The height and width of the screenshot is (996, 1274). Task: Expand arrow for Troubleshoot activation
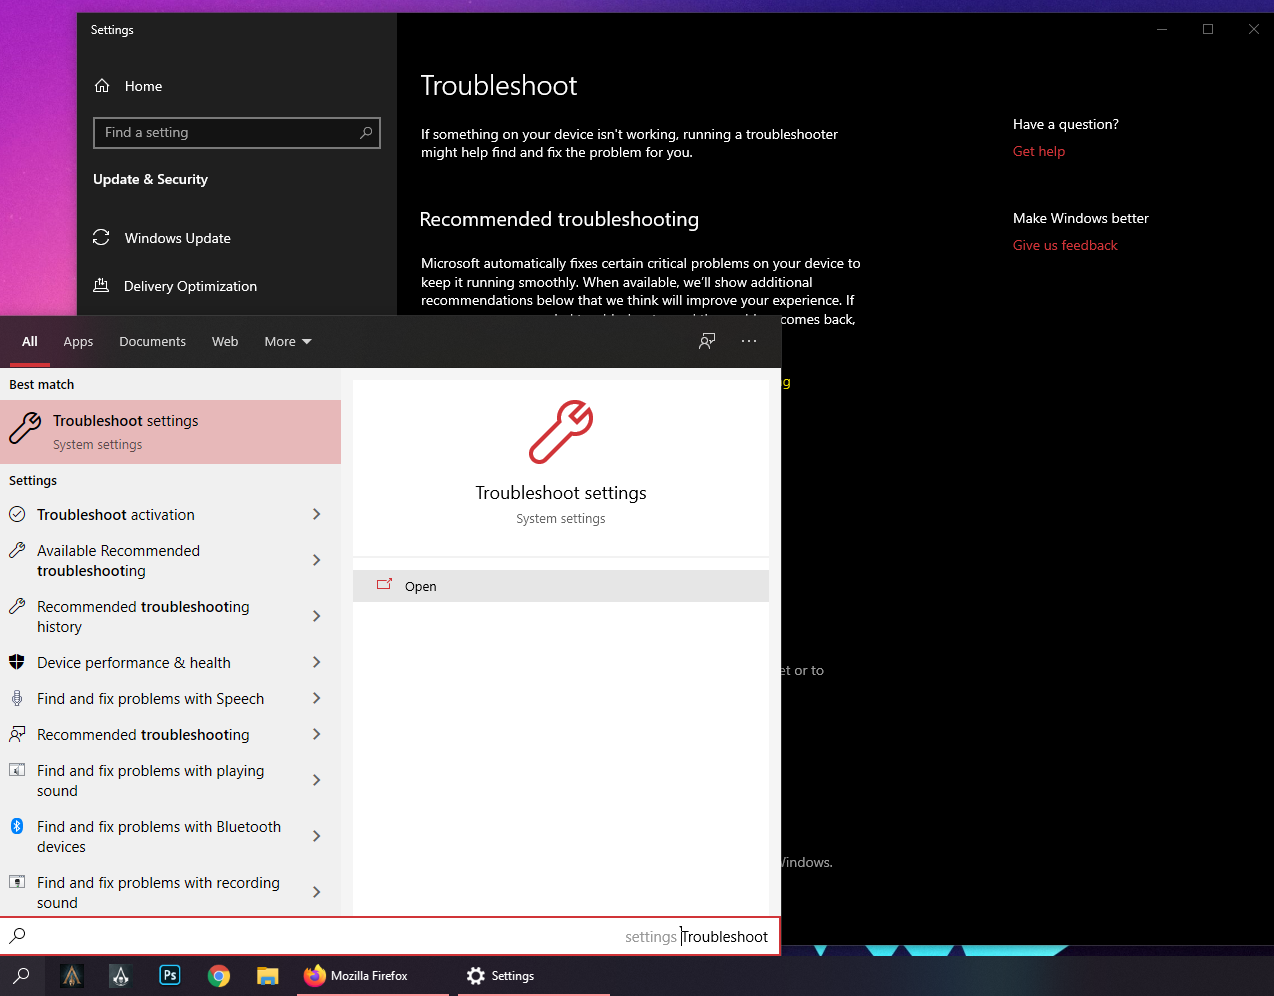[316, 514]
